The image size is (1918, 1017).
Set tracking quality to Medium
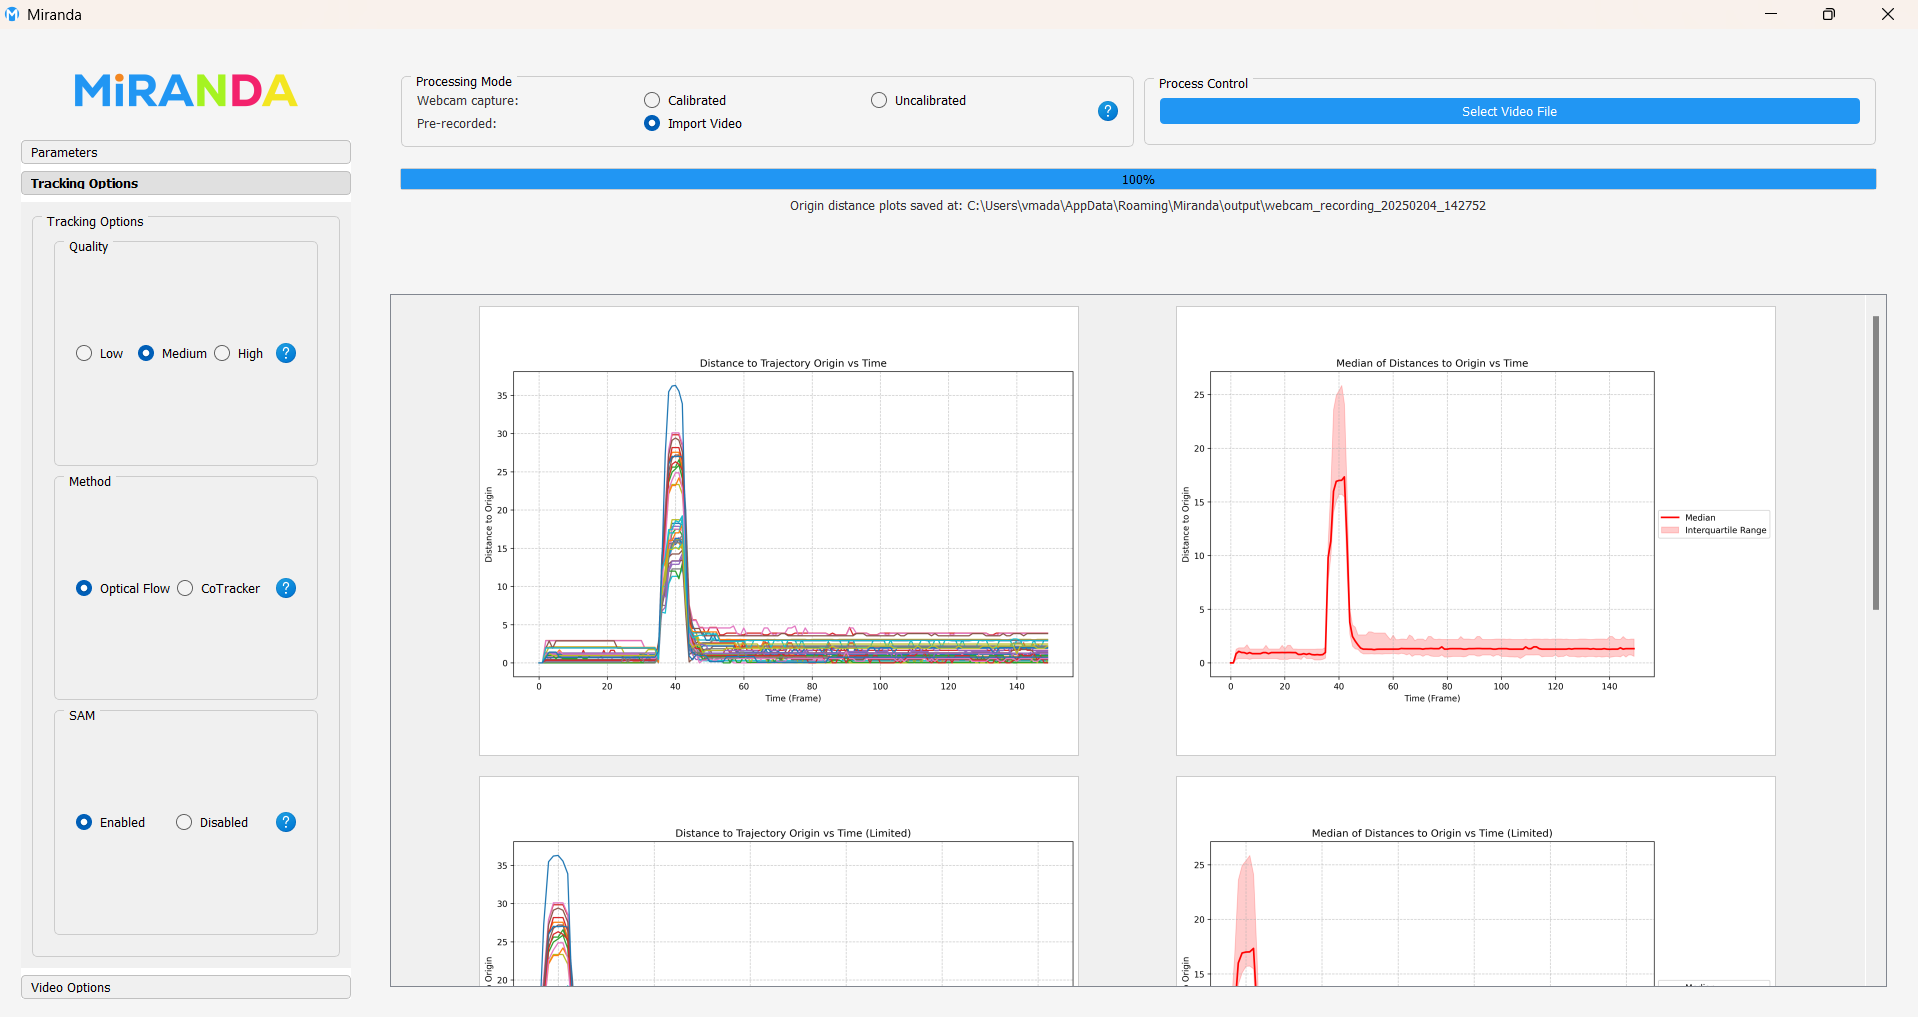(172, 353)
